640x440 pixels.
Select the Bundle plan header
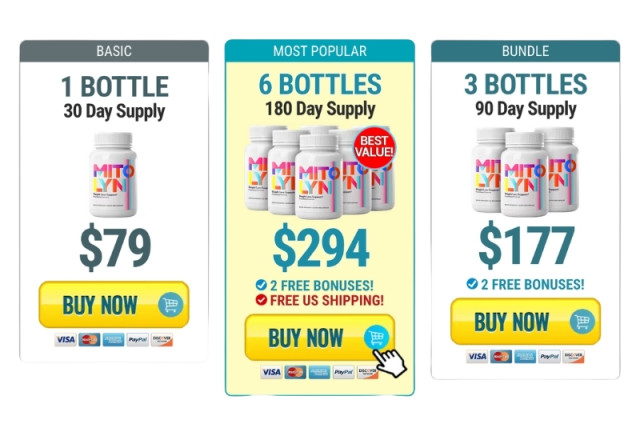(x=525, y=51)
